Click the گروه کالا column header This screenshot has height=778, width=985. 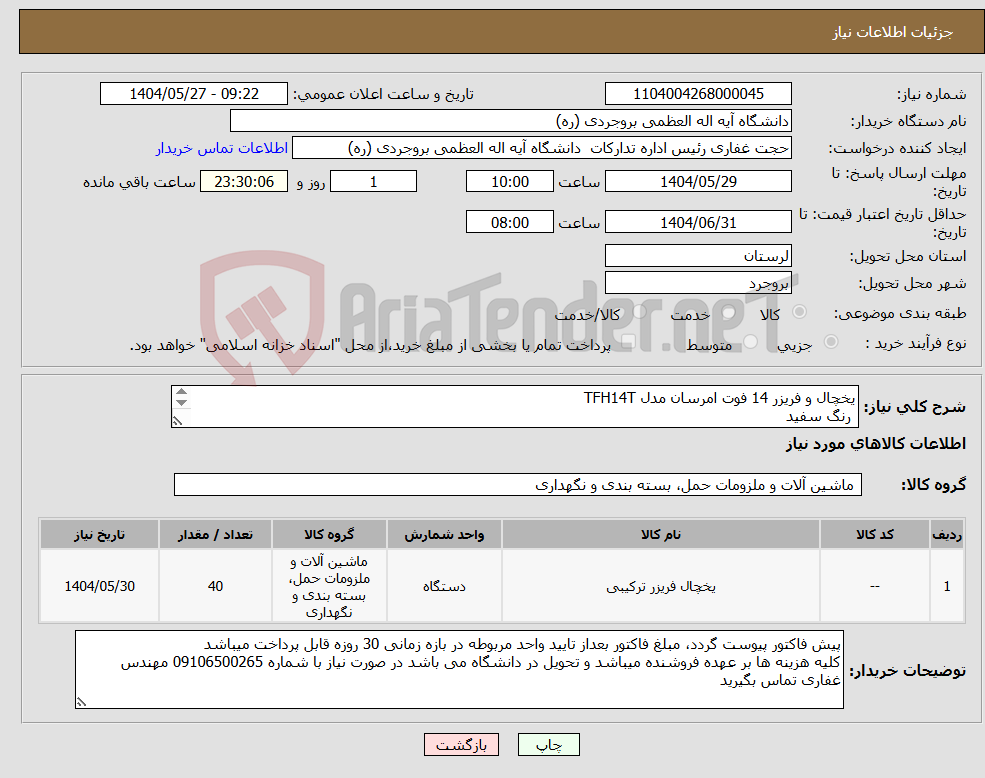pyautogui.click(x=329, y=534)
